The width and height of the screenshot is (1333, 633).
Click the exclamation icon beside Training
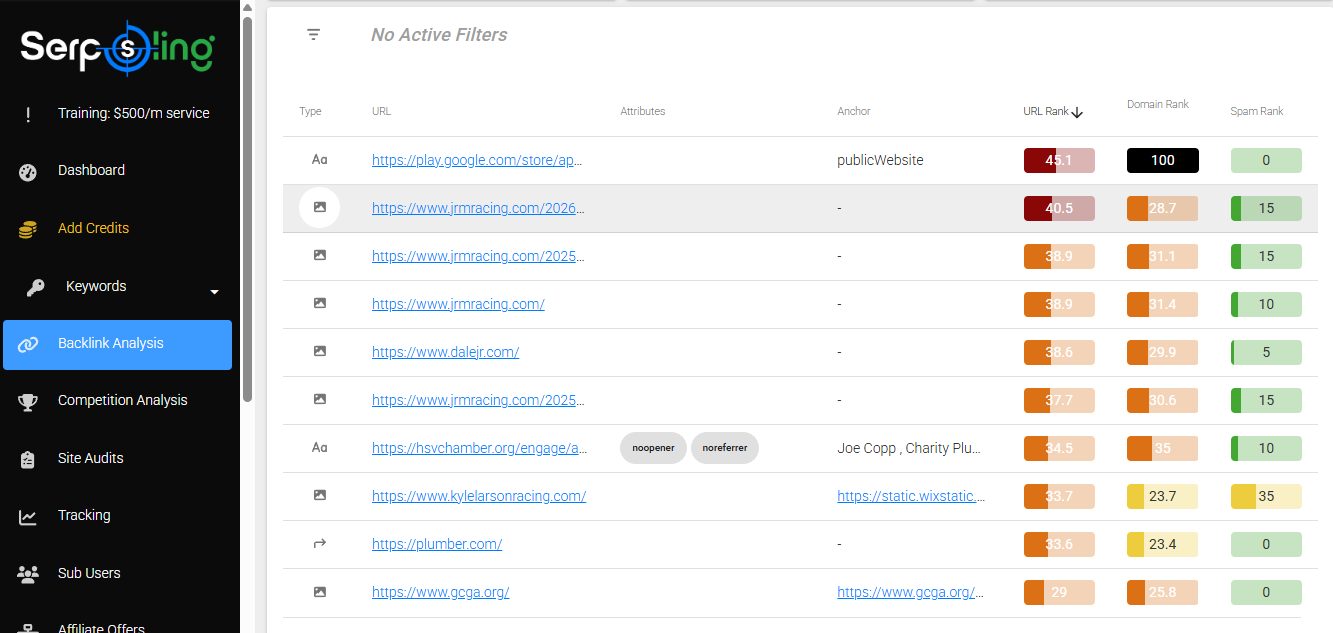click(28, 114)
